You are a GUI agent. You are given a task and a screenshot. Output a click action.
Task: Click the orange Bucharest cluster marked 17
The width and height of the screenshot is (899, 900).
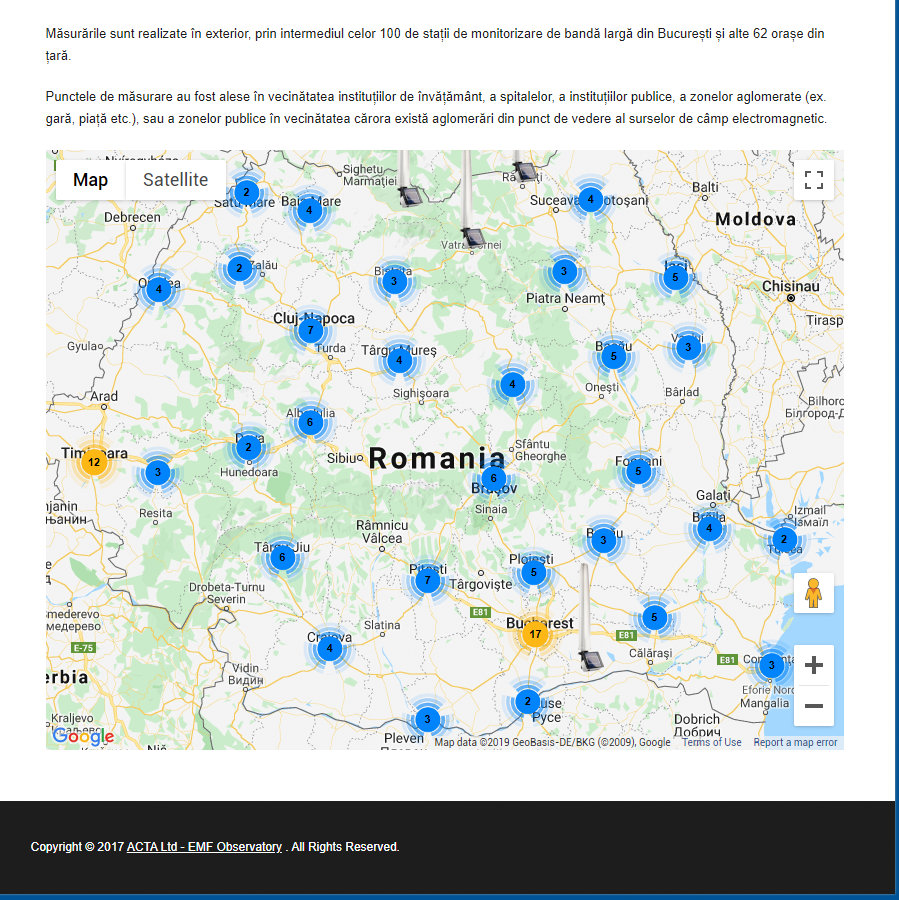point(536,634)
